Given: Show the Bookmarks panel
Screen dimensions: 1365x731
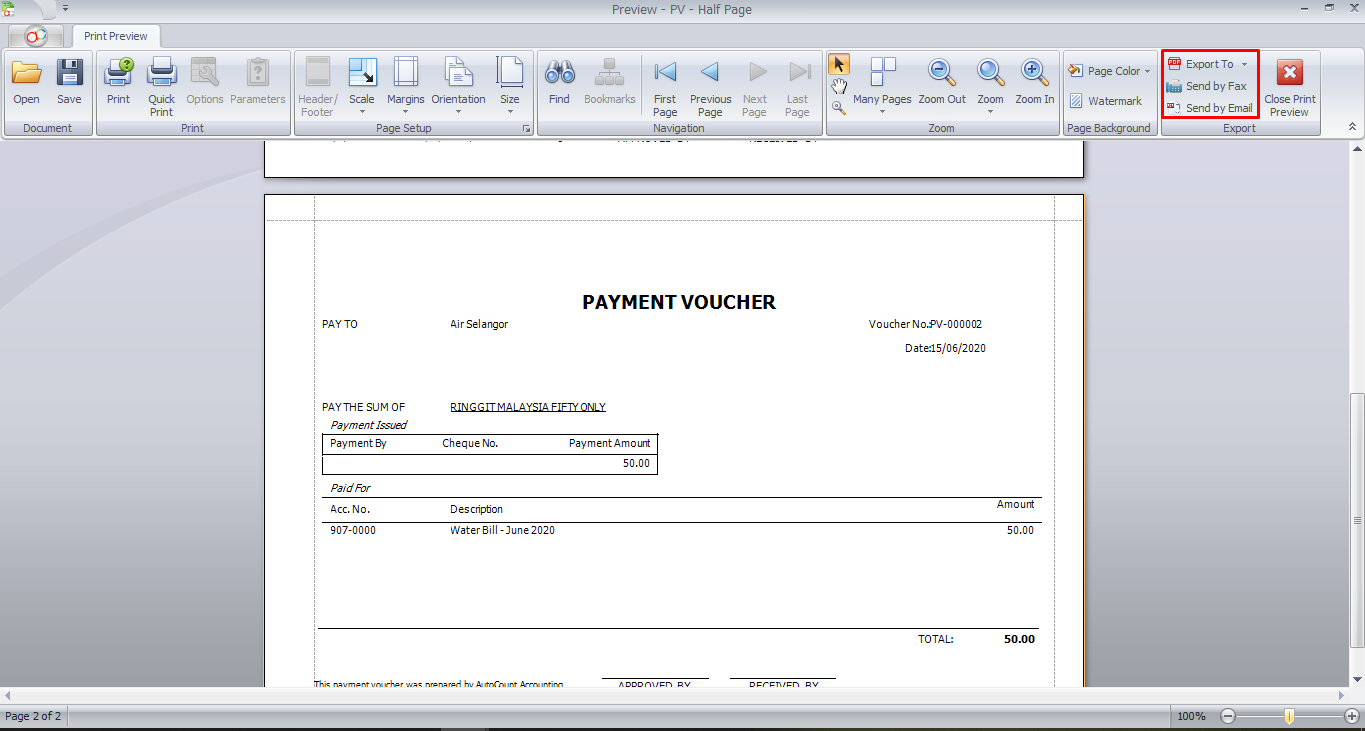Looking at the screenshot, I should pos(610,82).
